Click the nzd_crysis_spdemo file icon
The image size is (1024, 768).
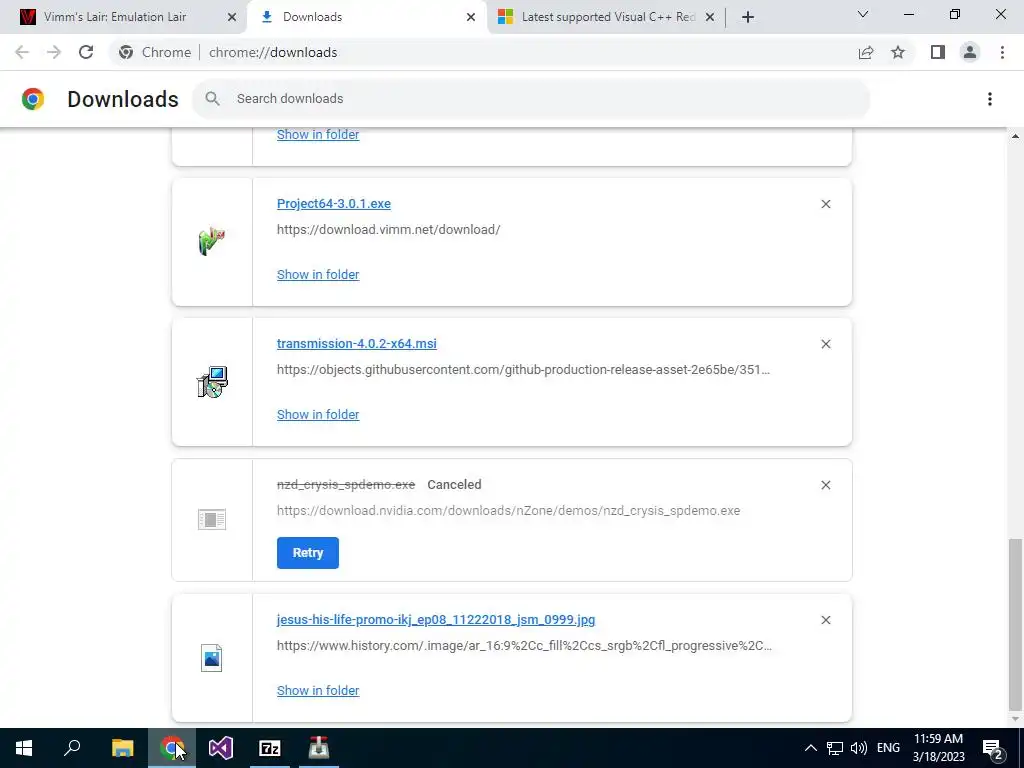click(212, 520)
